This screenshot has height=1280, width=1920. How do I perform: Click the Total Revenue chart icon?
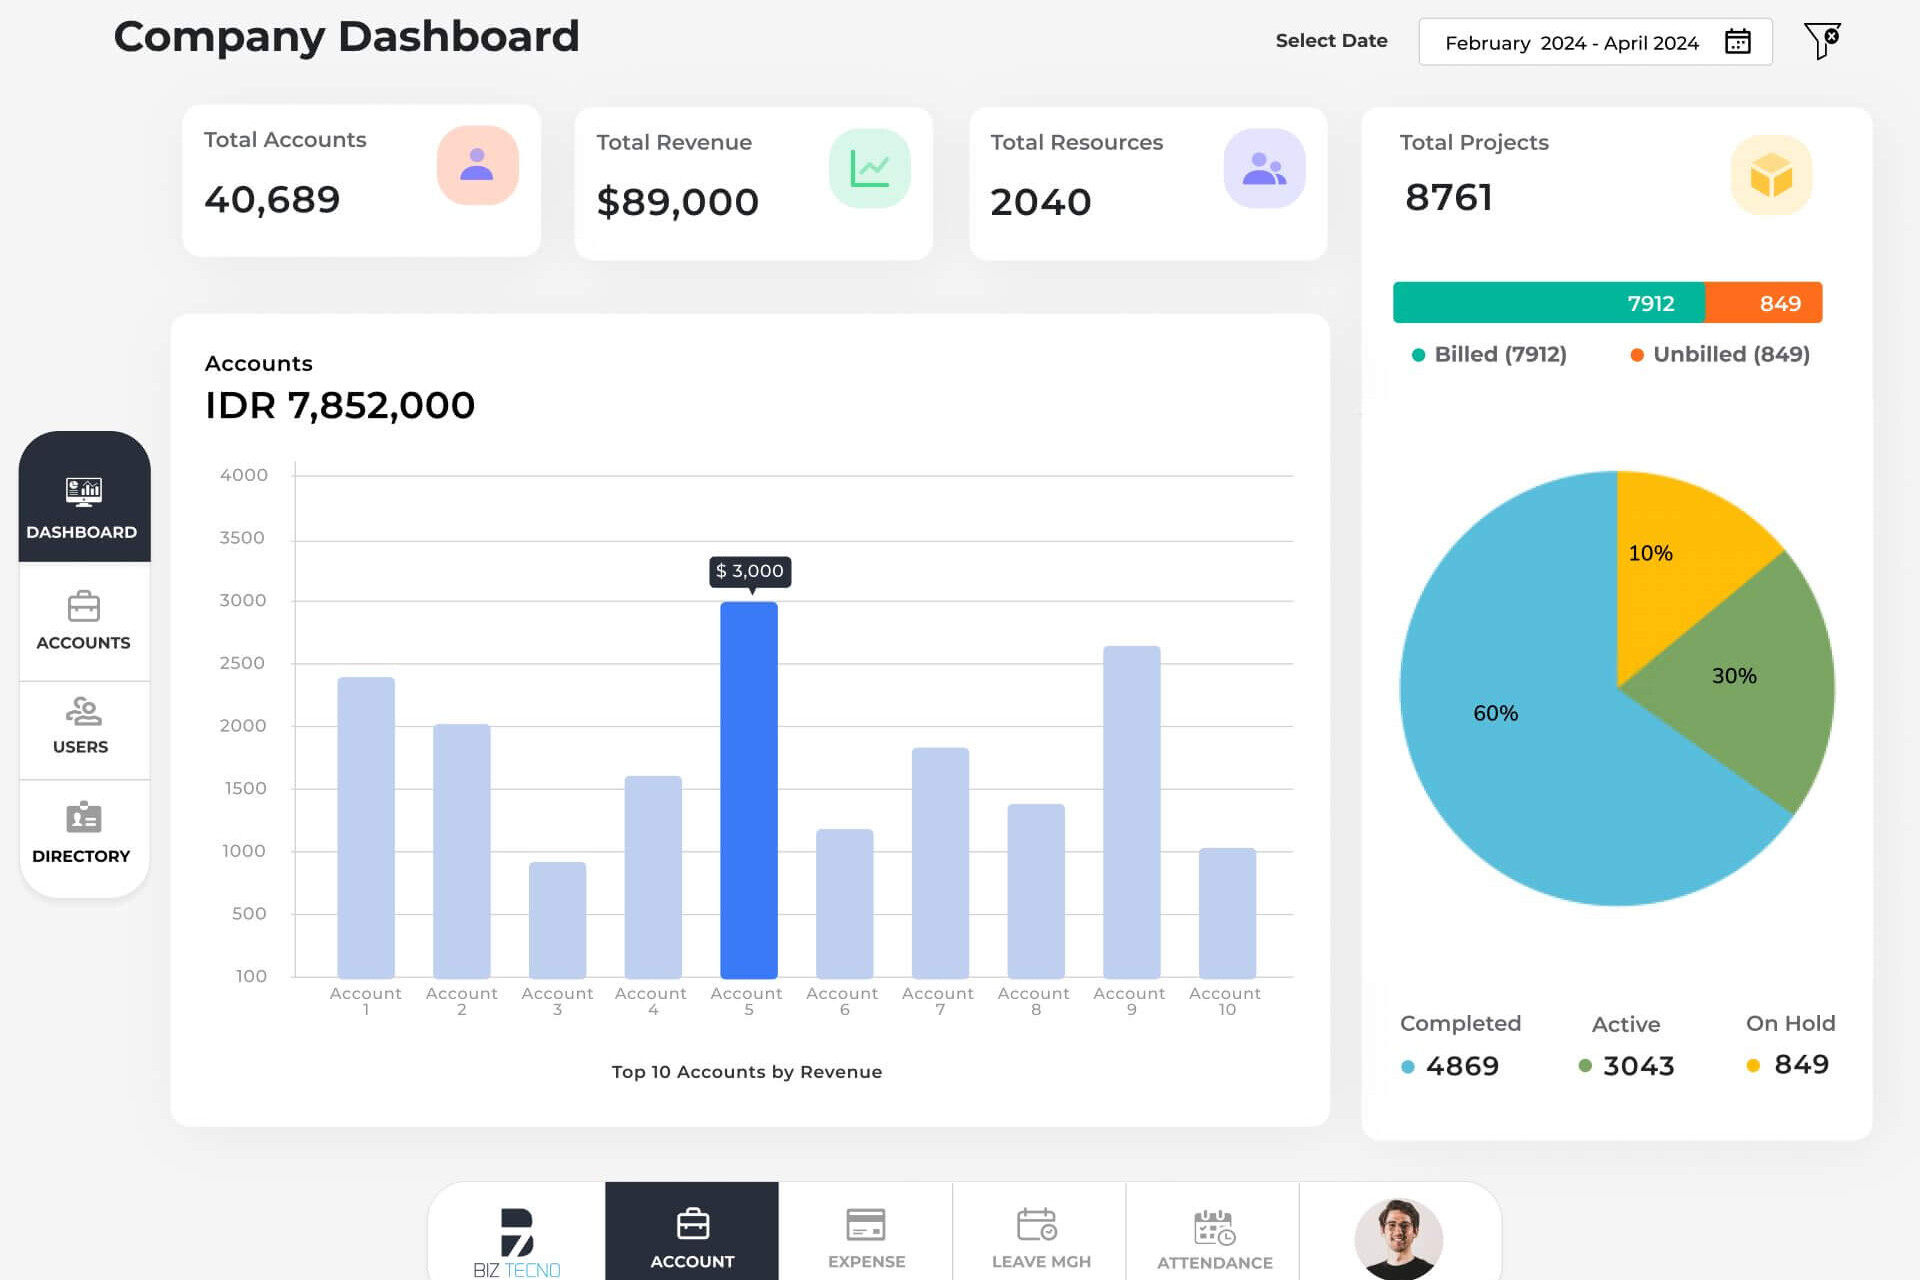869,168
